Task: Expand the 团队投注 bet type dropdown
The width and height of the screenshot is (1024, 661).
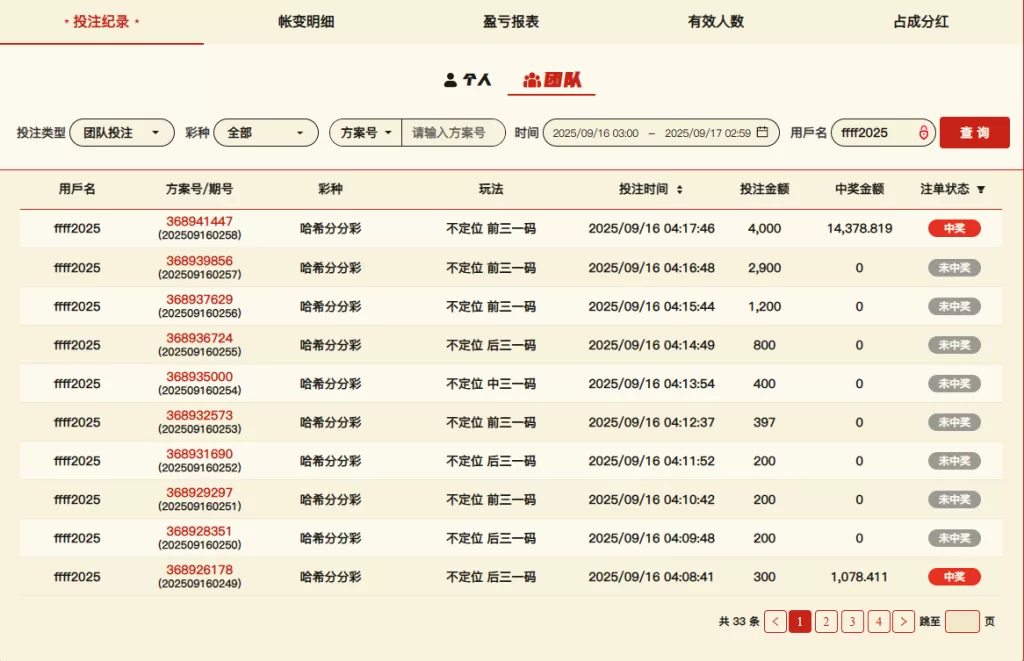Action: 122,133
